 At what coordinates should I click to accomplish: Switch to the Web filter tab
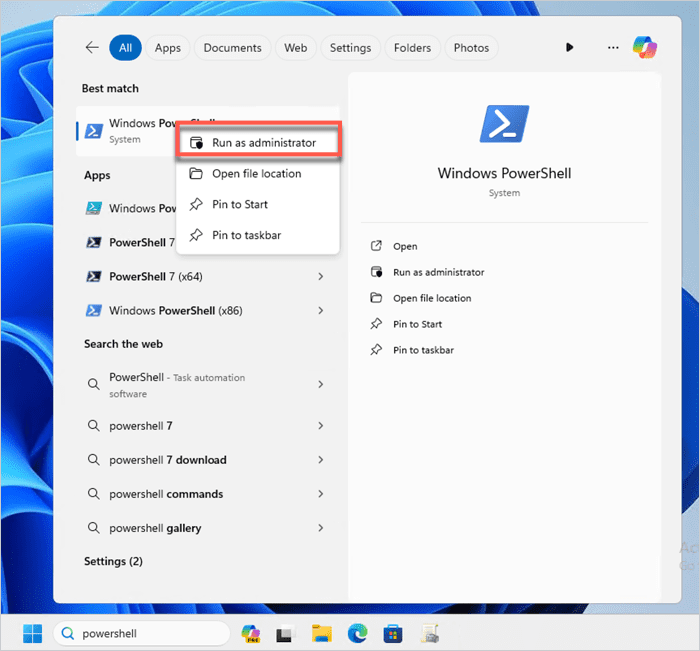(296, 48)
